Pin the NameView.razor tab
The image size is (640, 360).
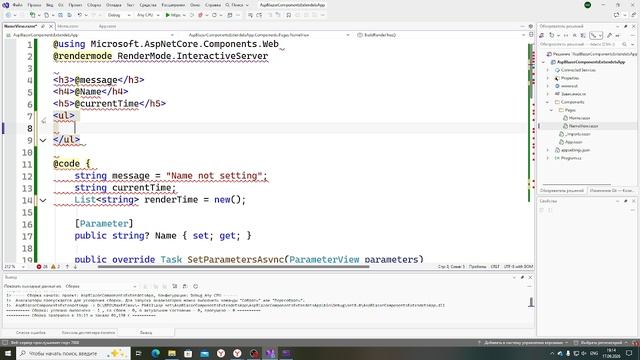pyautogui.click(x=43, y=26)
